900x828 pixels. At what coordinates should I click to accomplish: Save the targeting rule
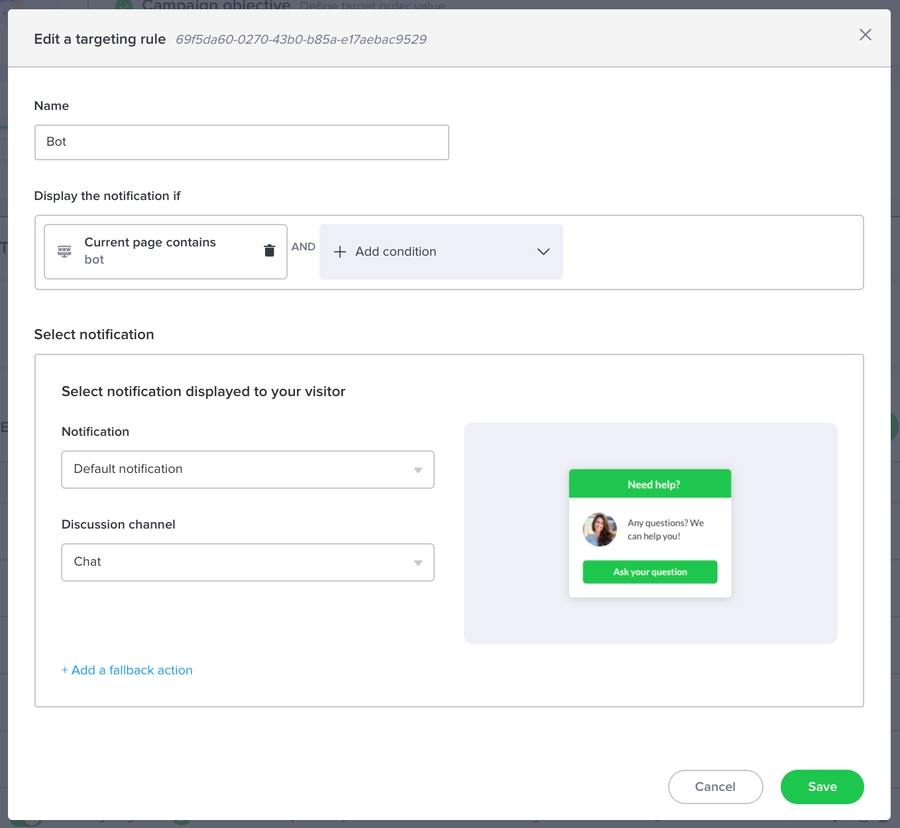822,787
